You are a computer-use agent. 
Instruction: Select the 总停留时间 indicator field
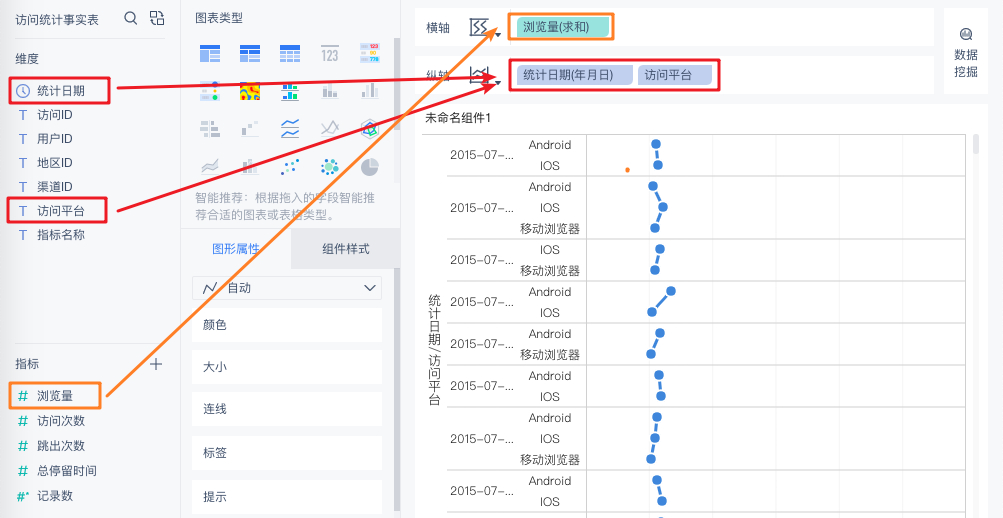pyautogui.click(x=67, y=471)
